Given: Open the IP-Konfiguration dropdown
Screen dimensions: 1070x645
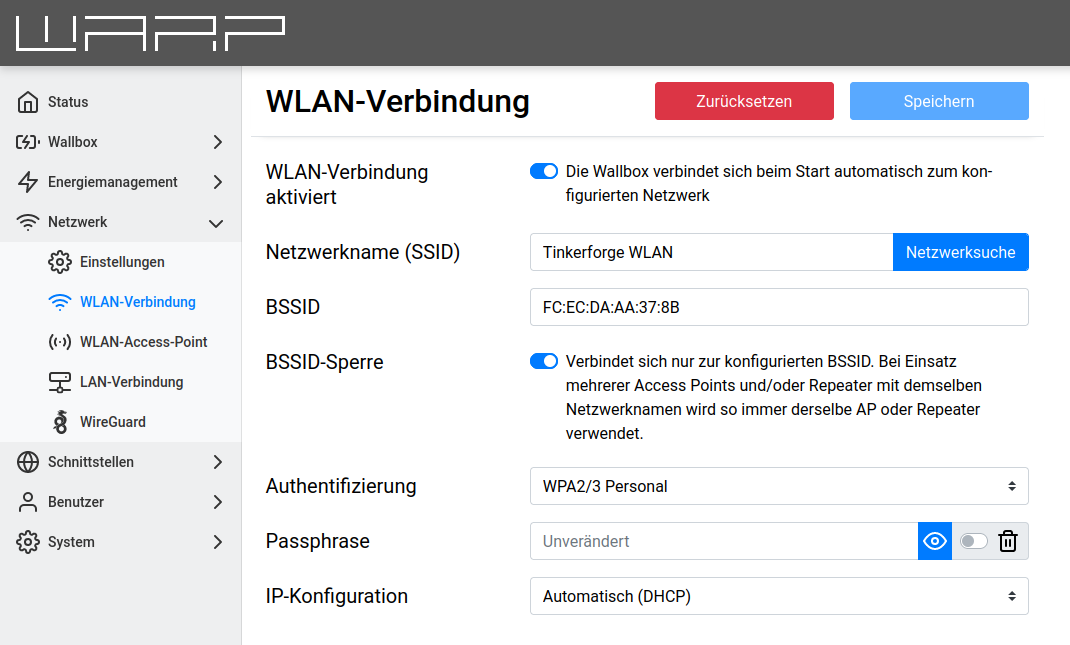Looking at the screenshot, I should click(778, 596).
